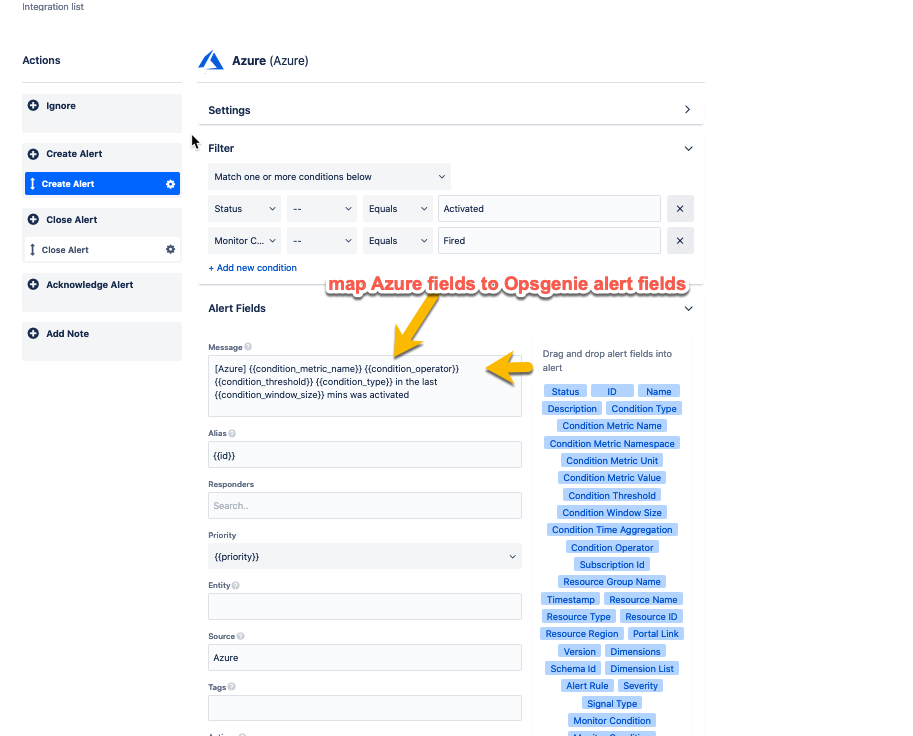Click the plus icon beside the Create Alert heading
Image resolution: width=913 pixels, height=736 pixels.
[33, 154]
